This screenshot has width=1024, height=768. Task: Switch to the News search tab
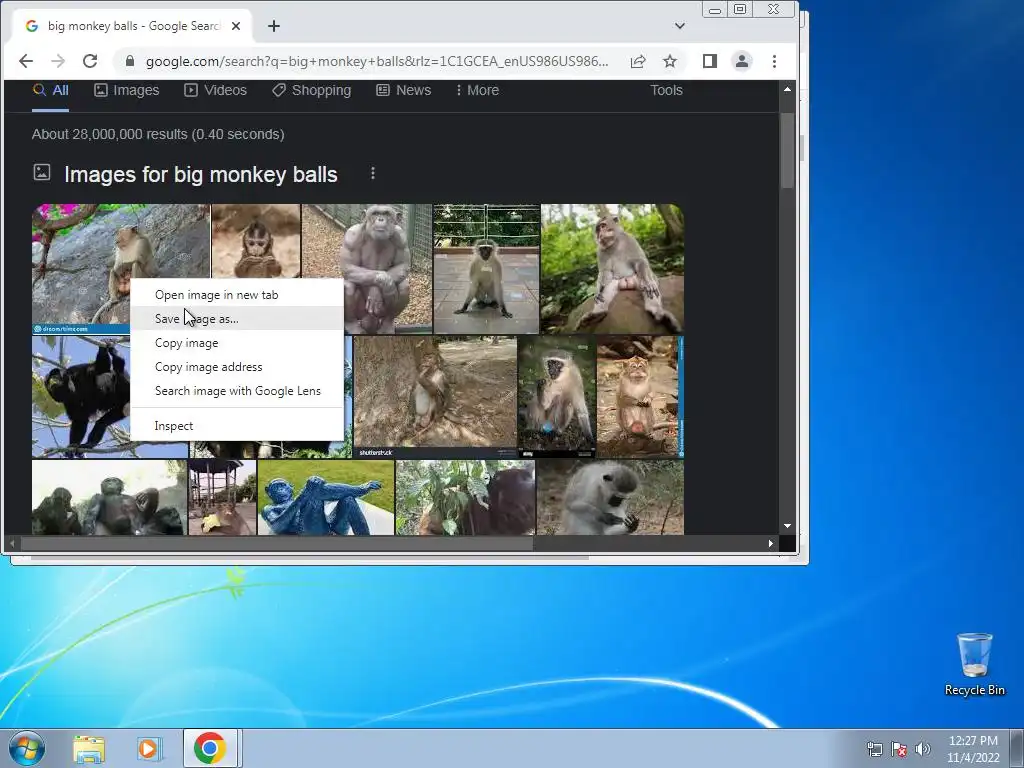tap(404, 90)
